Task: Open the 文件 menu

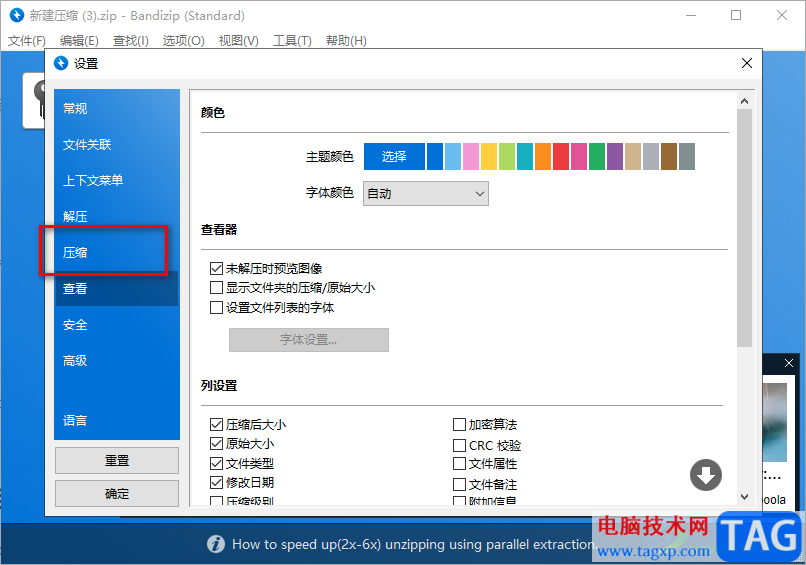Action: 27,41
